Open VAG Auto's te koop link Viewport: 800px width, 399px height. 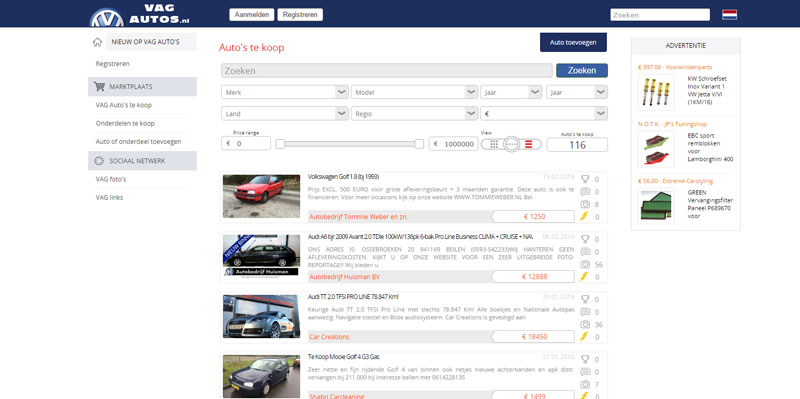[123, 105]
